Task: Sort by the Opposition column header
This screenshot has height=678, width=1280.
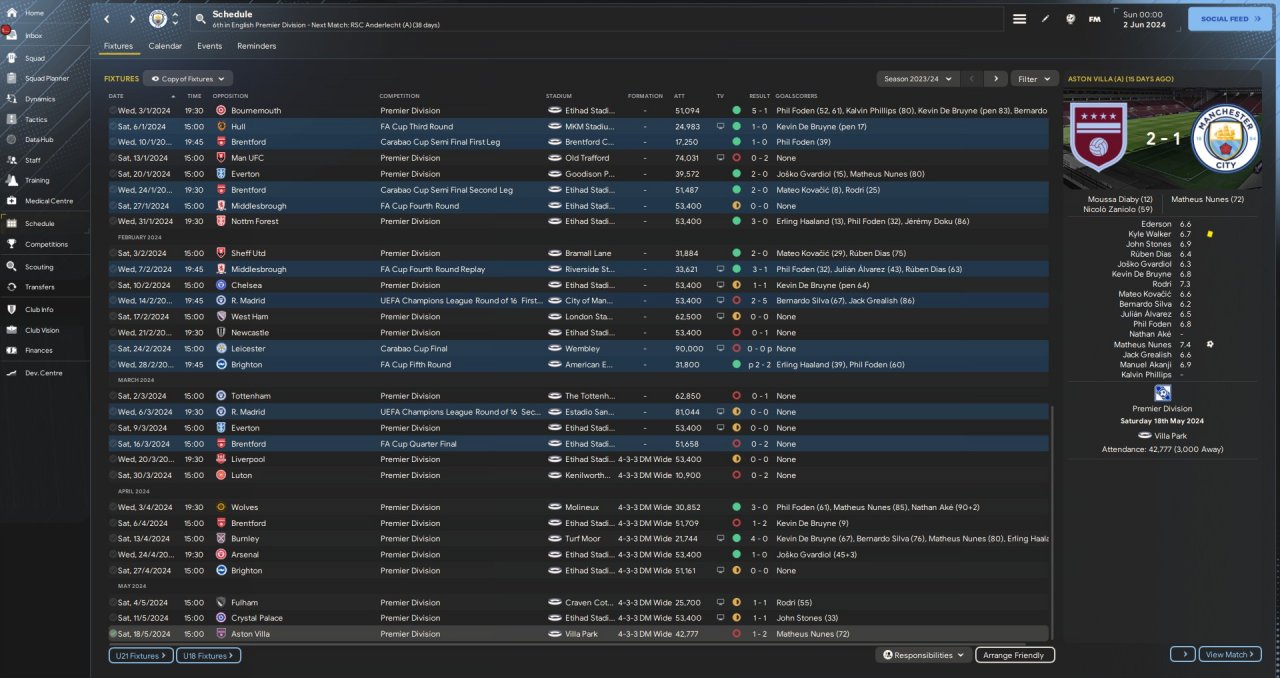Action: [x=230, y=96]
